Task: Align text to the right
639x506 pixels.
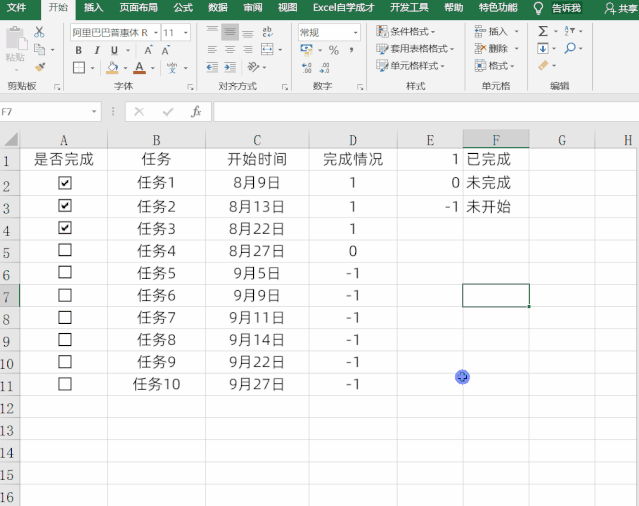Action: (x=248, y=50)
